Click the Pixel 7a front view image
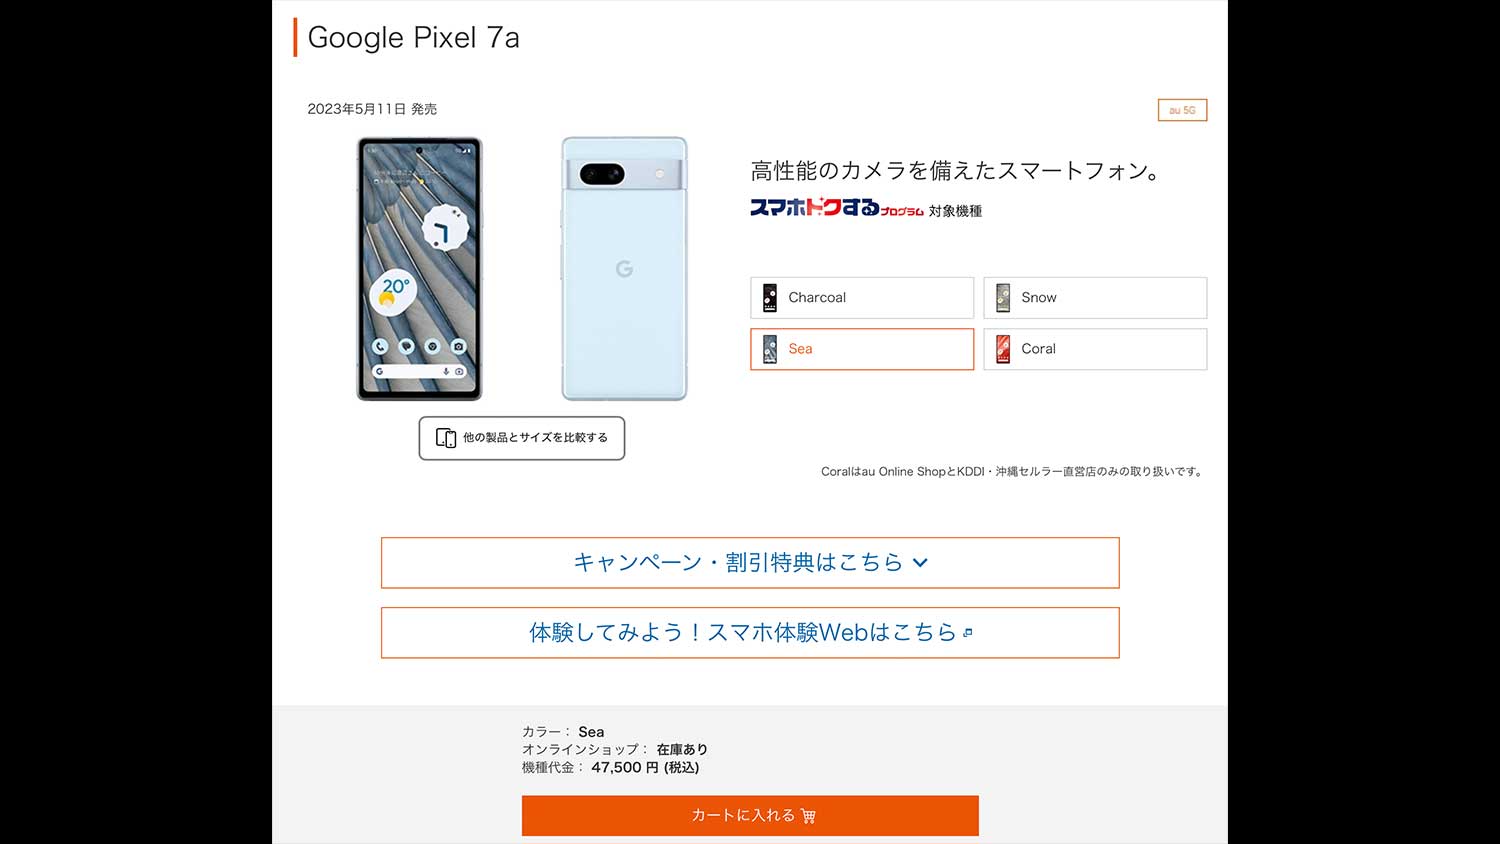The image size is (1500, 844). coord(420,269)
